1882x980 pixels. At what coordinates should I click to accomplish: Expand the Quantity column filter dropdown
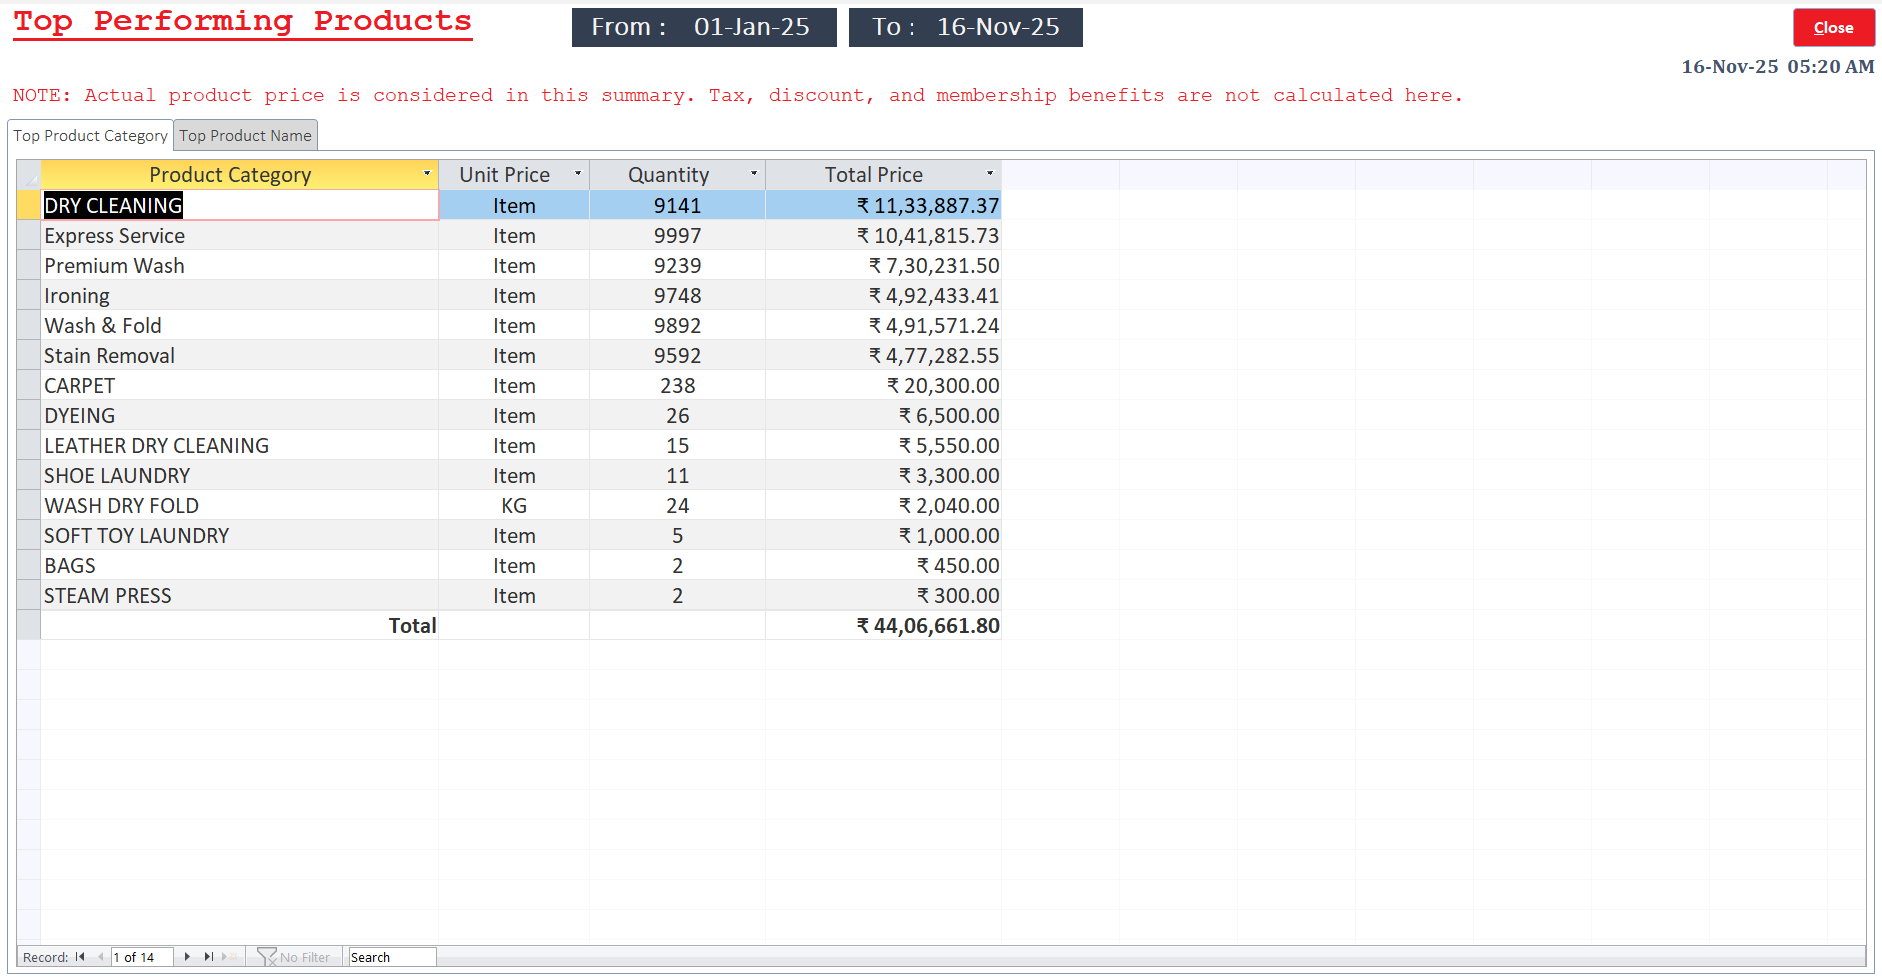(x=754, y=174)
